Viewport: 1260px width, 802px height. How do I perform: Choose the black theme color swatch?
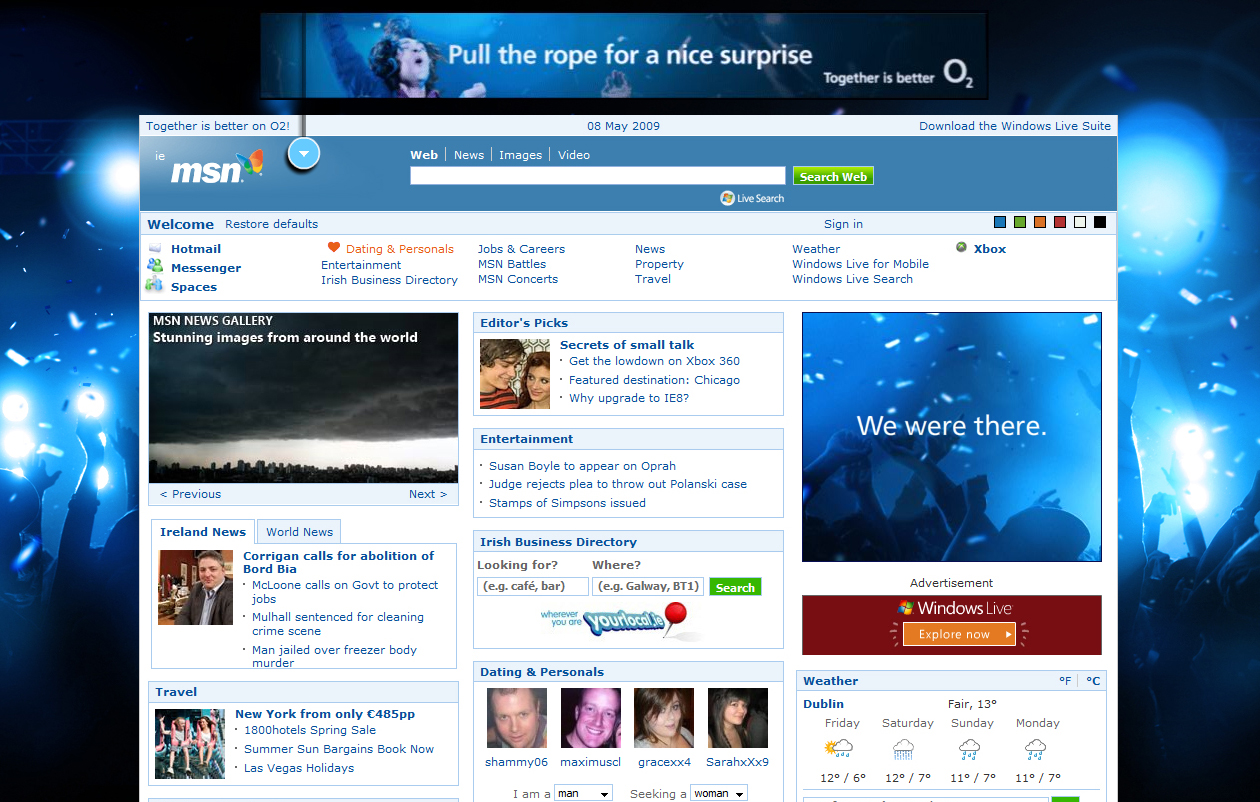(1100, 222)
